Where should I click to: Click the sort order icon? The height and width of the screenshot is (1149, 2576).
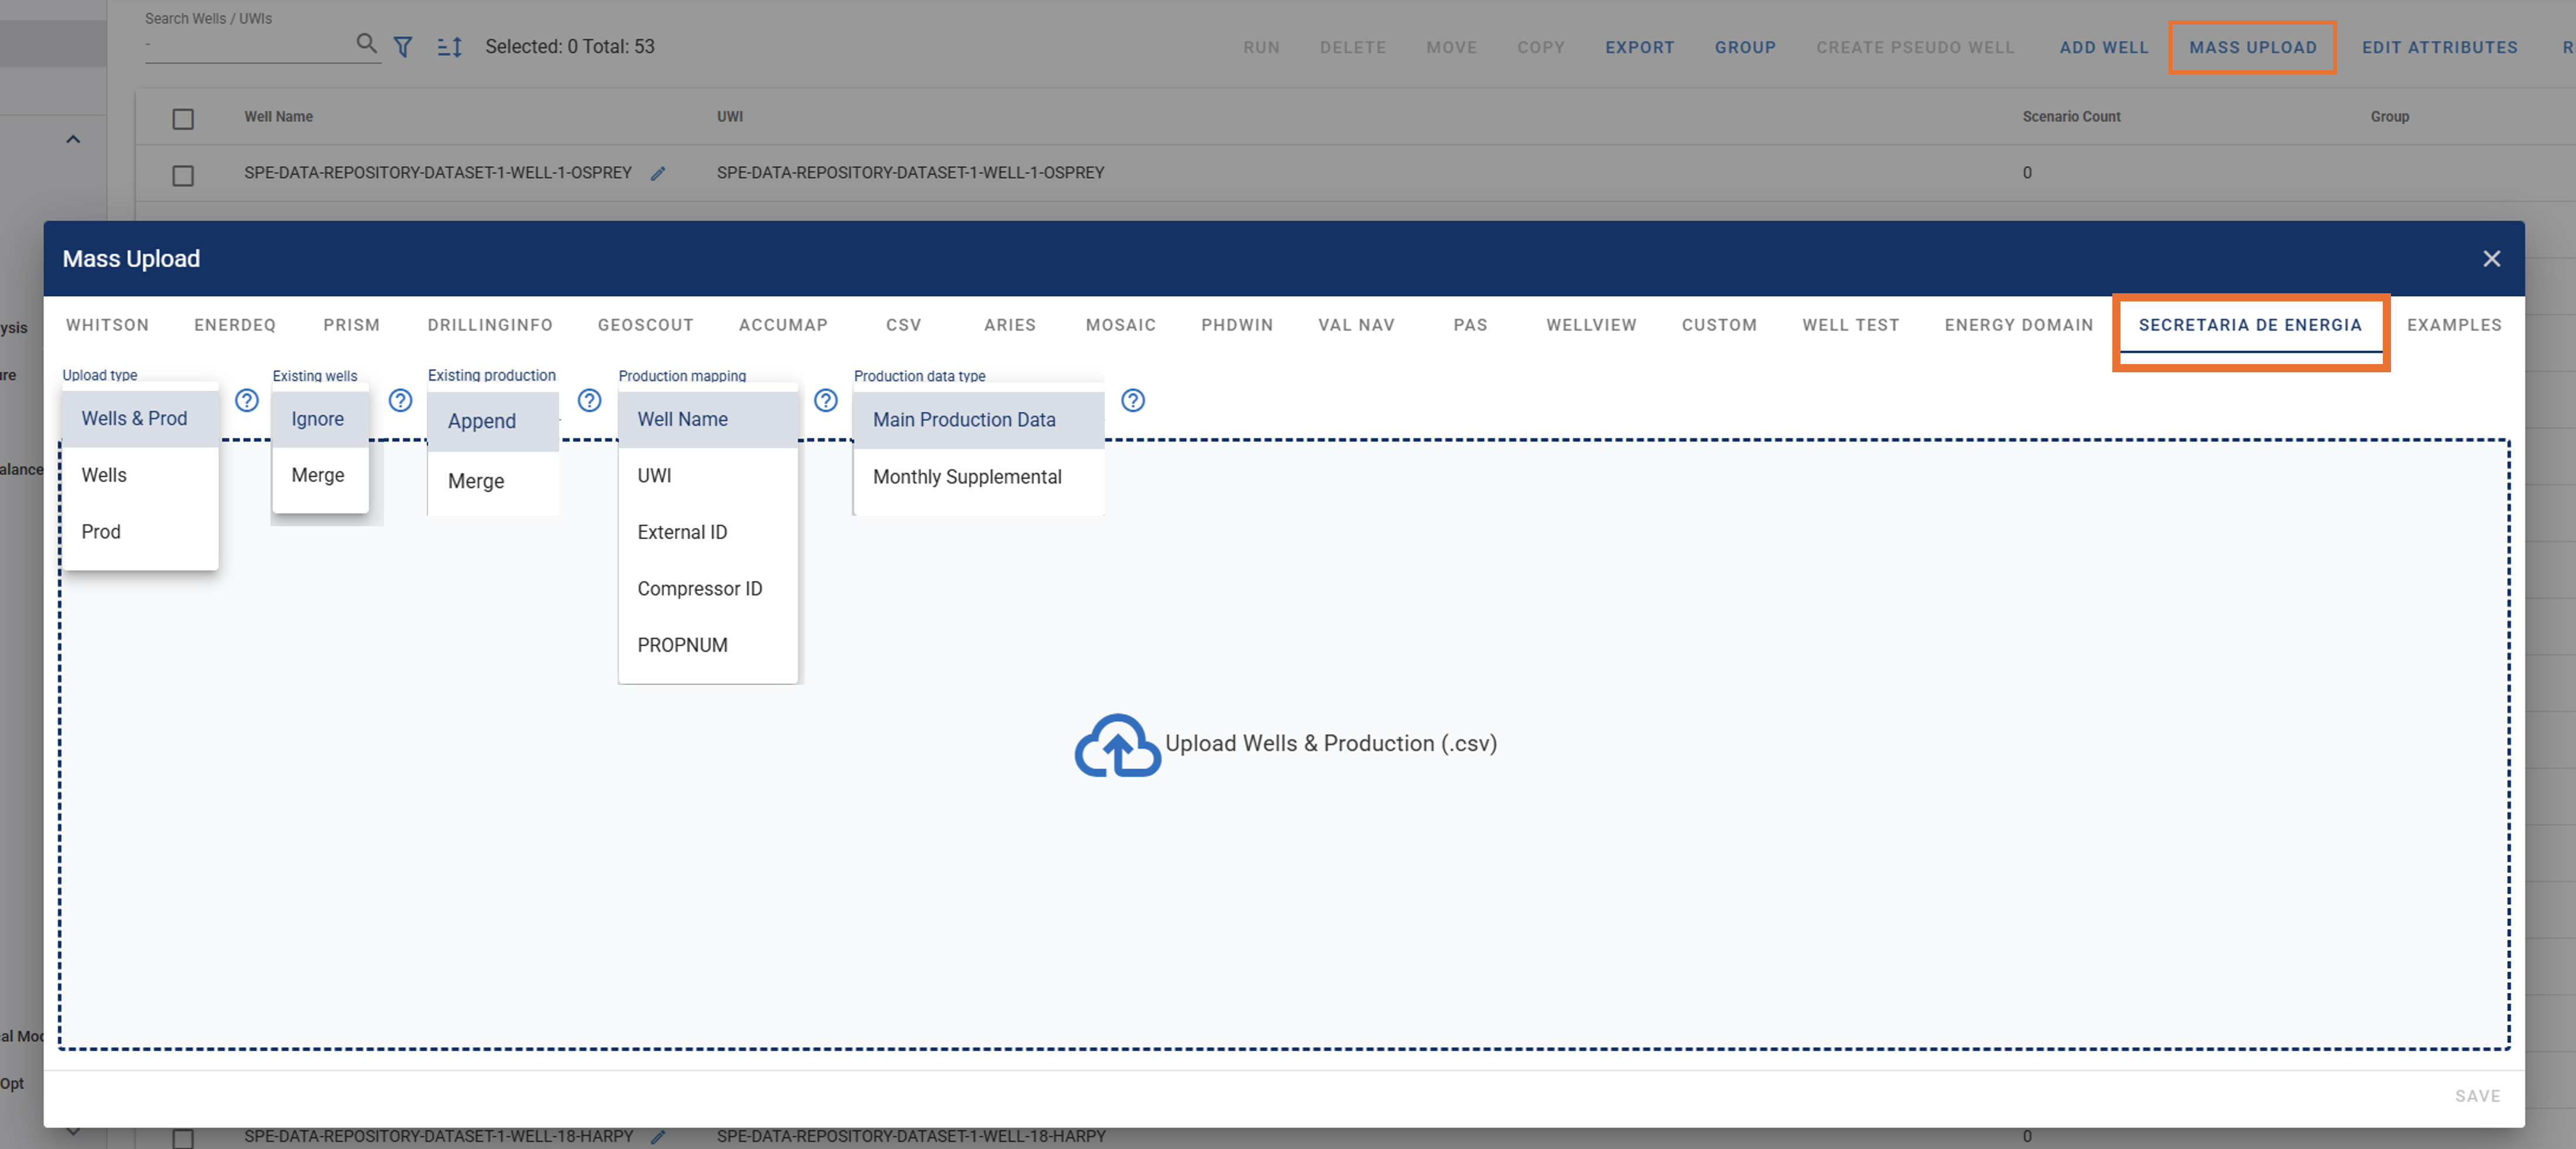click(450, 47)
